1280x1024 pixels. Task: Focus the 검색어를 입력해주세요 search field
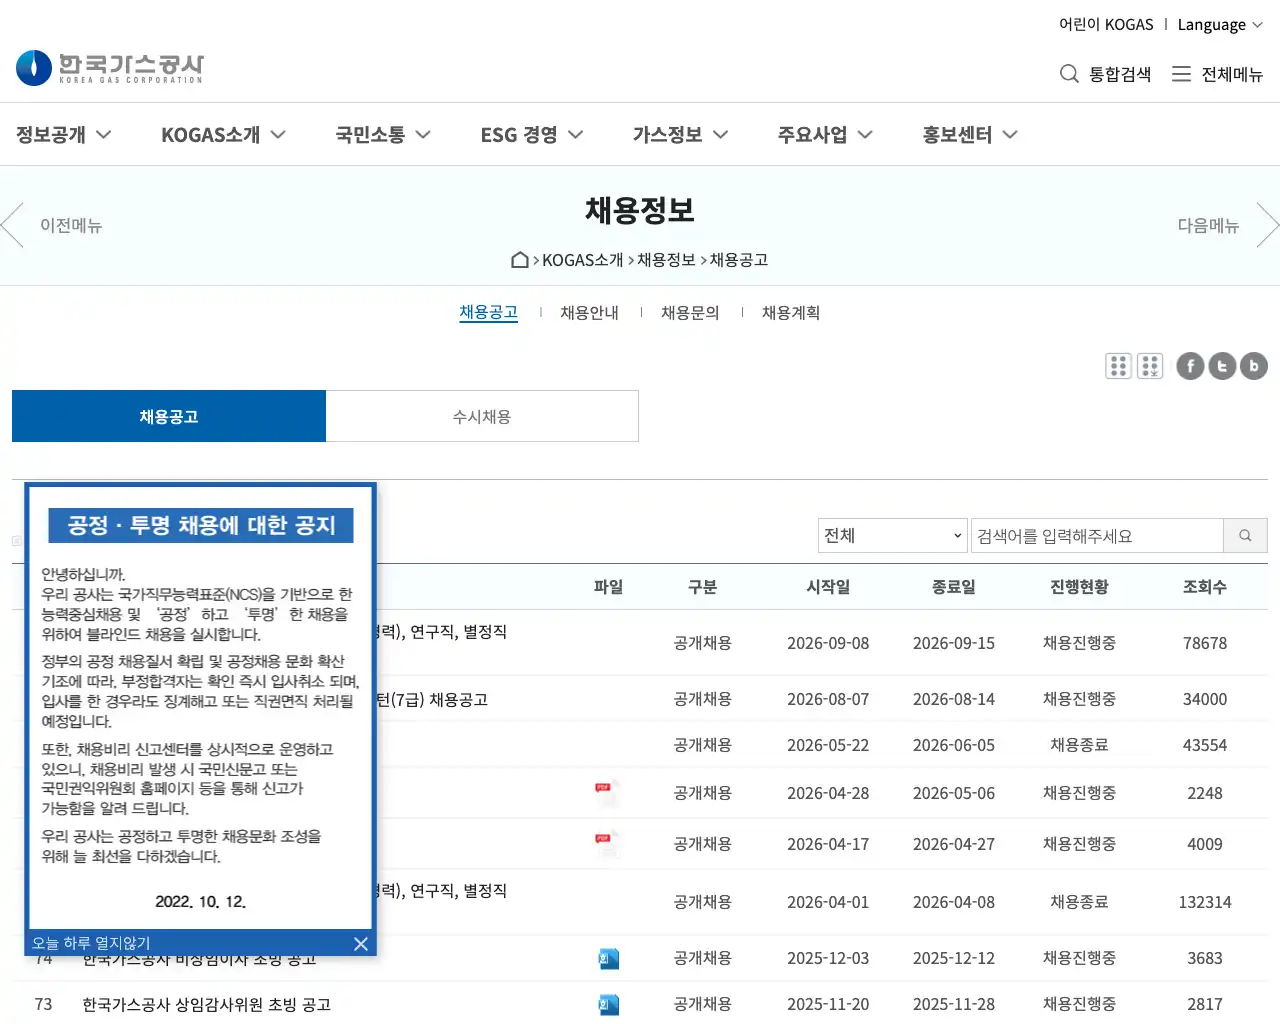(x=1097, y=536)
